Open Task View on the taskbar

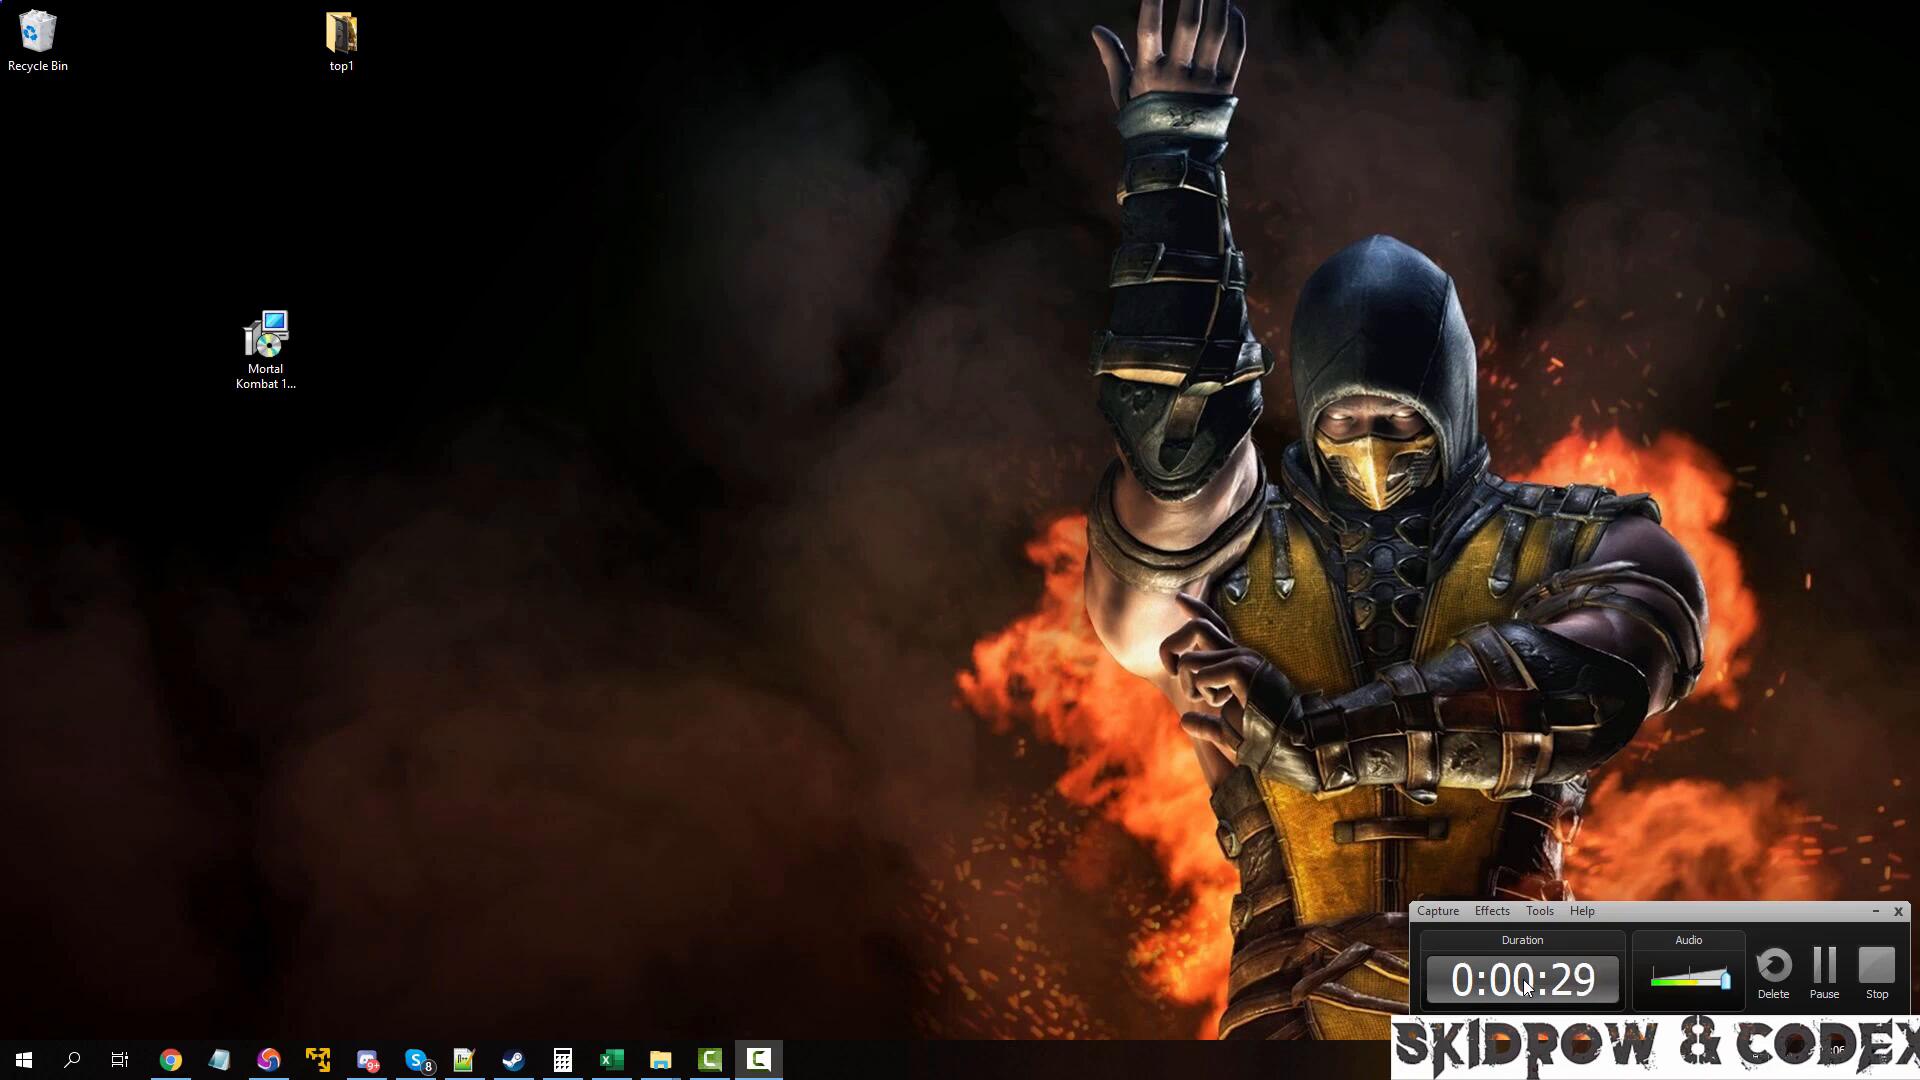120,1060
